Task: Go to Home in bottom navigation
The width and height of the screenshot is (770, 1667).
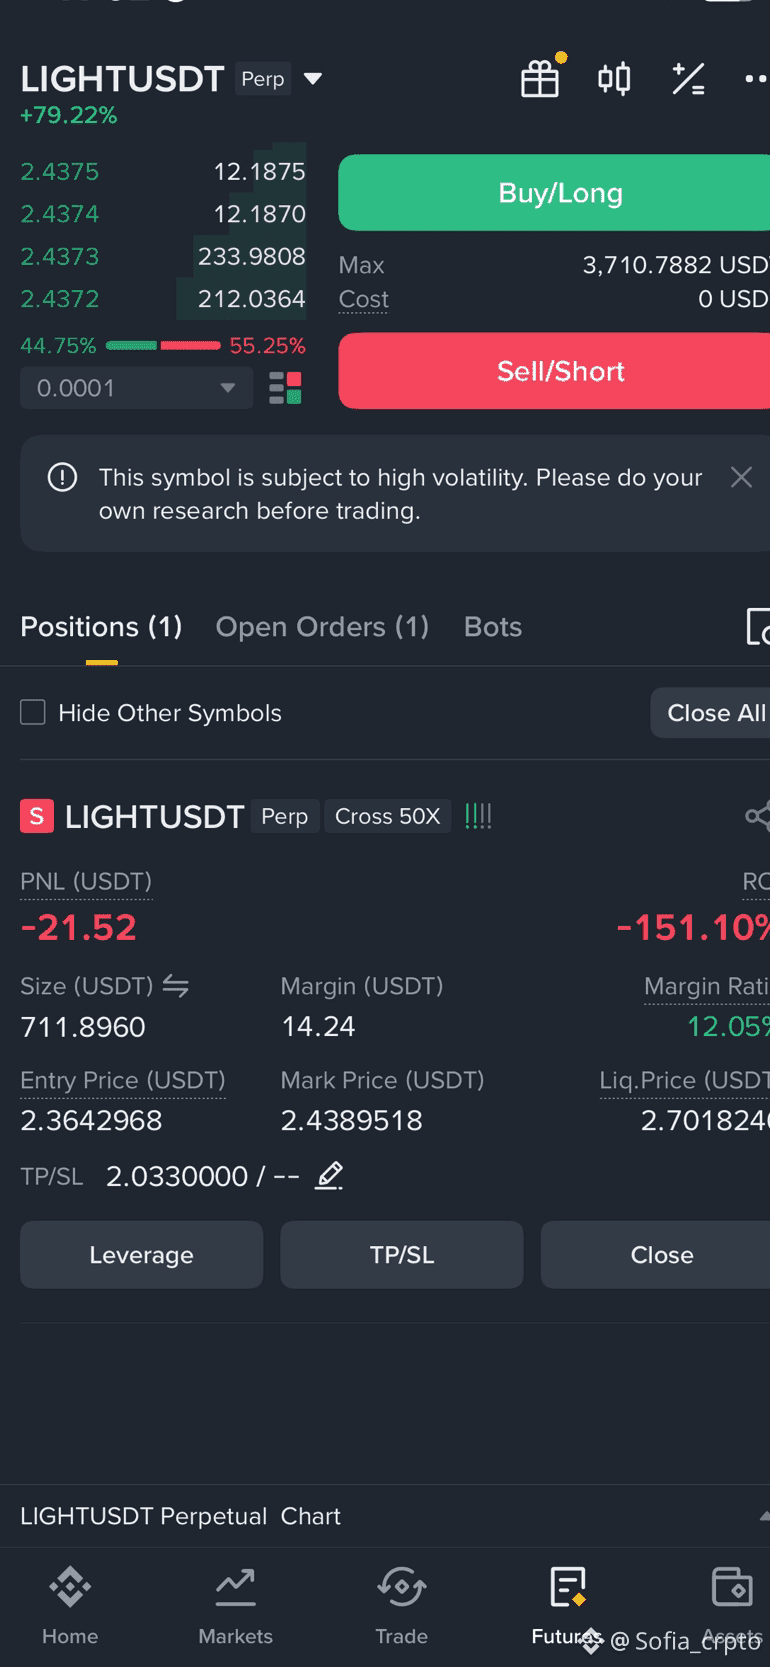Action: pyautogui.click(x=70, y=1606)
